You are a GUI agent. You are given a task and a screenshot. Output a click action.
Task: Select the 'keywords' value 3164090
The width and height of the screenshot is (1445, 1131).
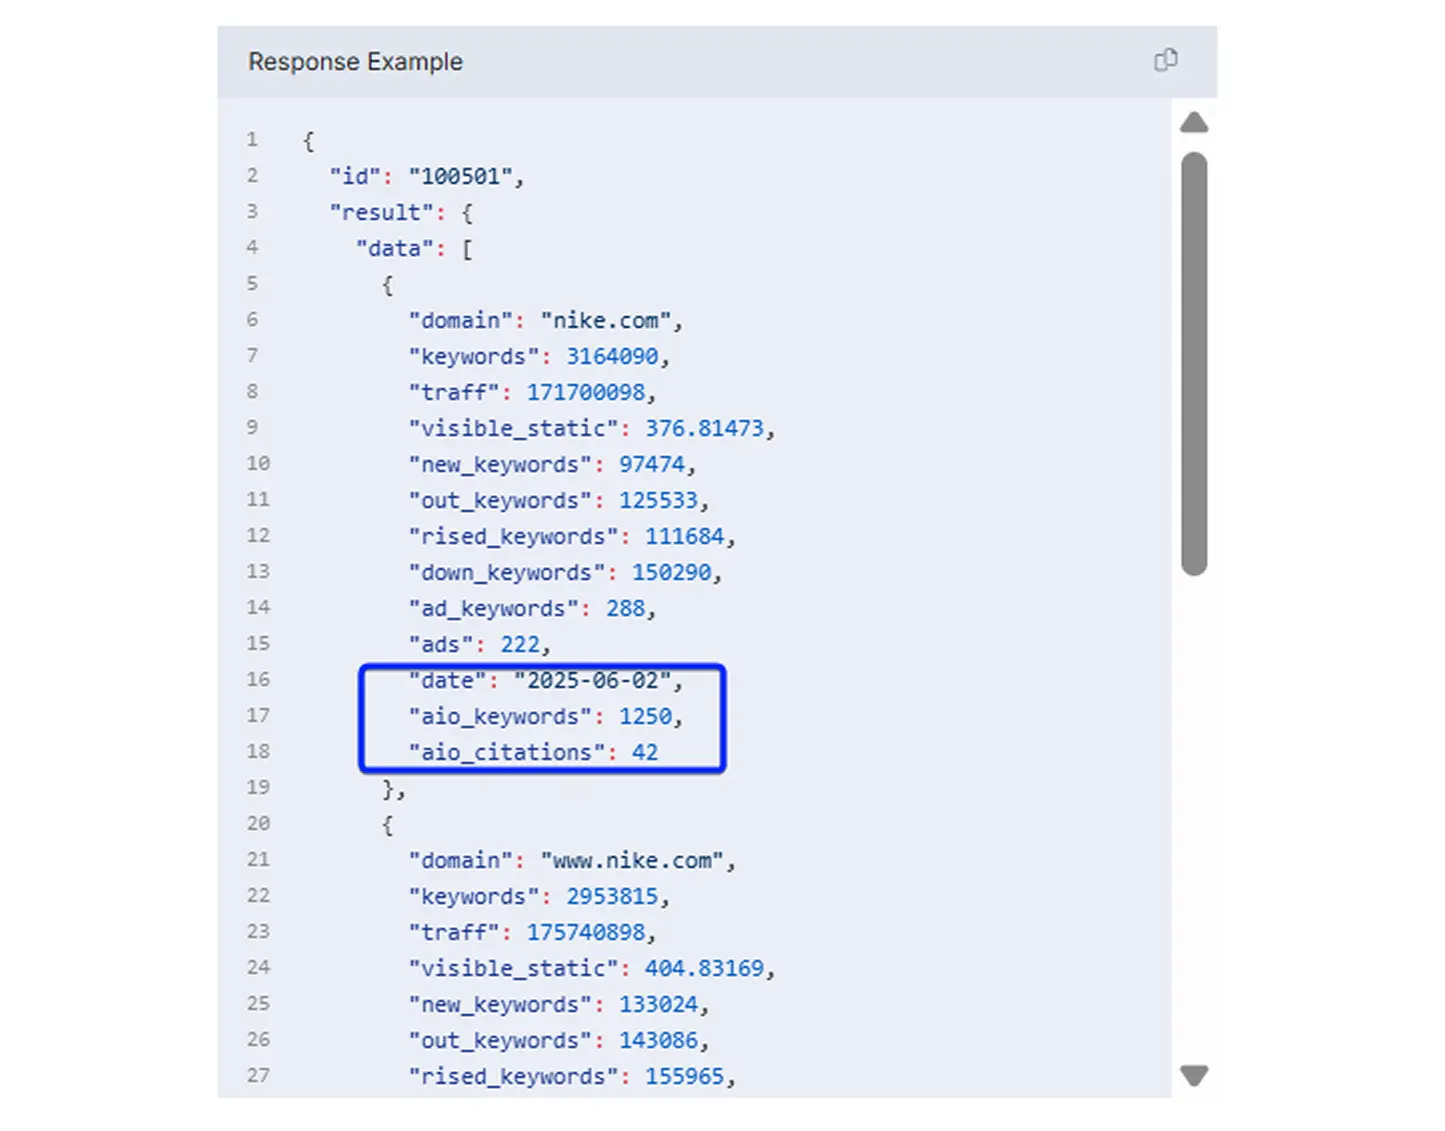click(x=613, y=356)
